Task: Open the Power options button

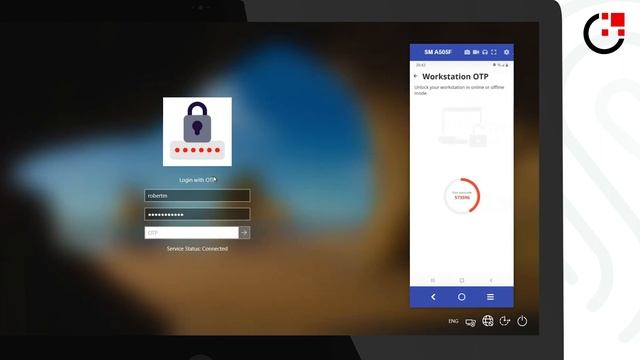Action: (x=522, y=321)
